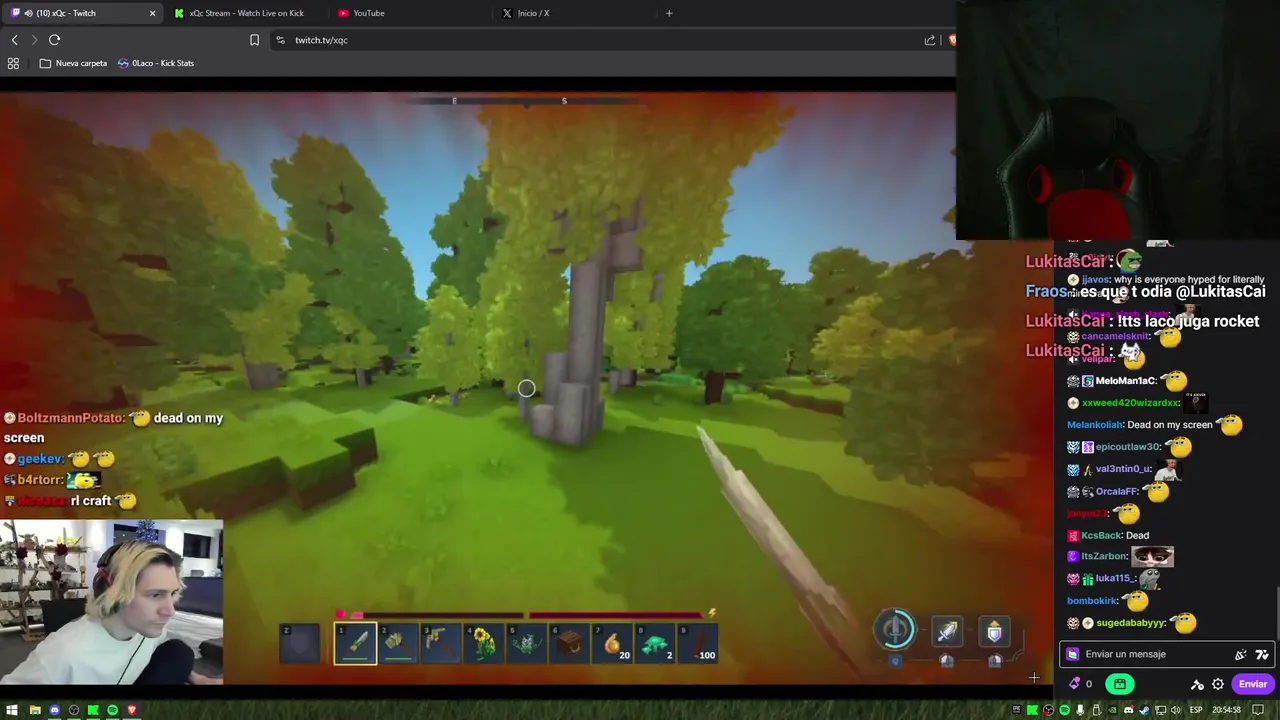Open Spotify from the taskbar
The height and width of the screenshot is (720, 1280).
tap(112, 710)
